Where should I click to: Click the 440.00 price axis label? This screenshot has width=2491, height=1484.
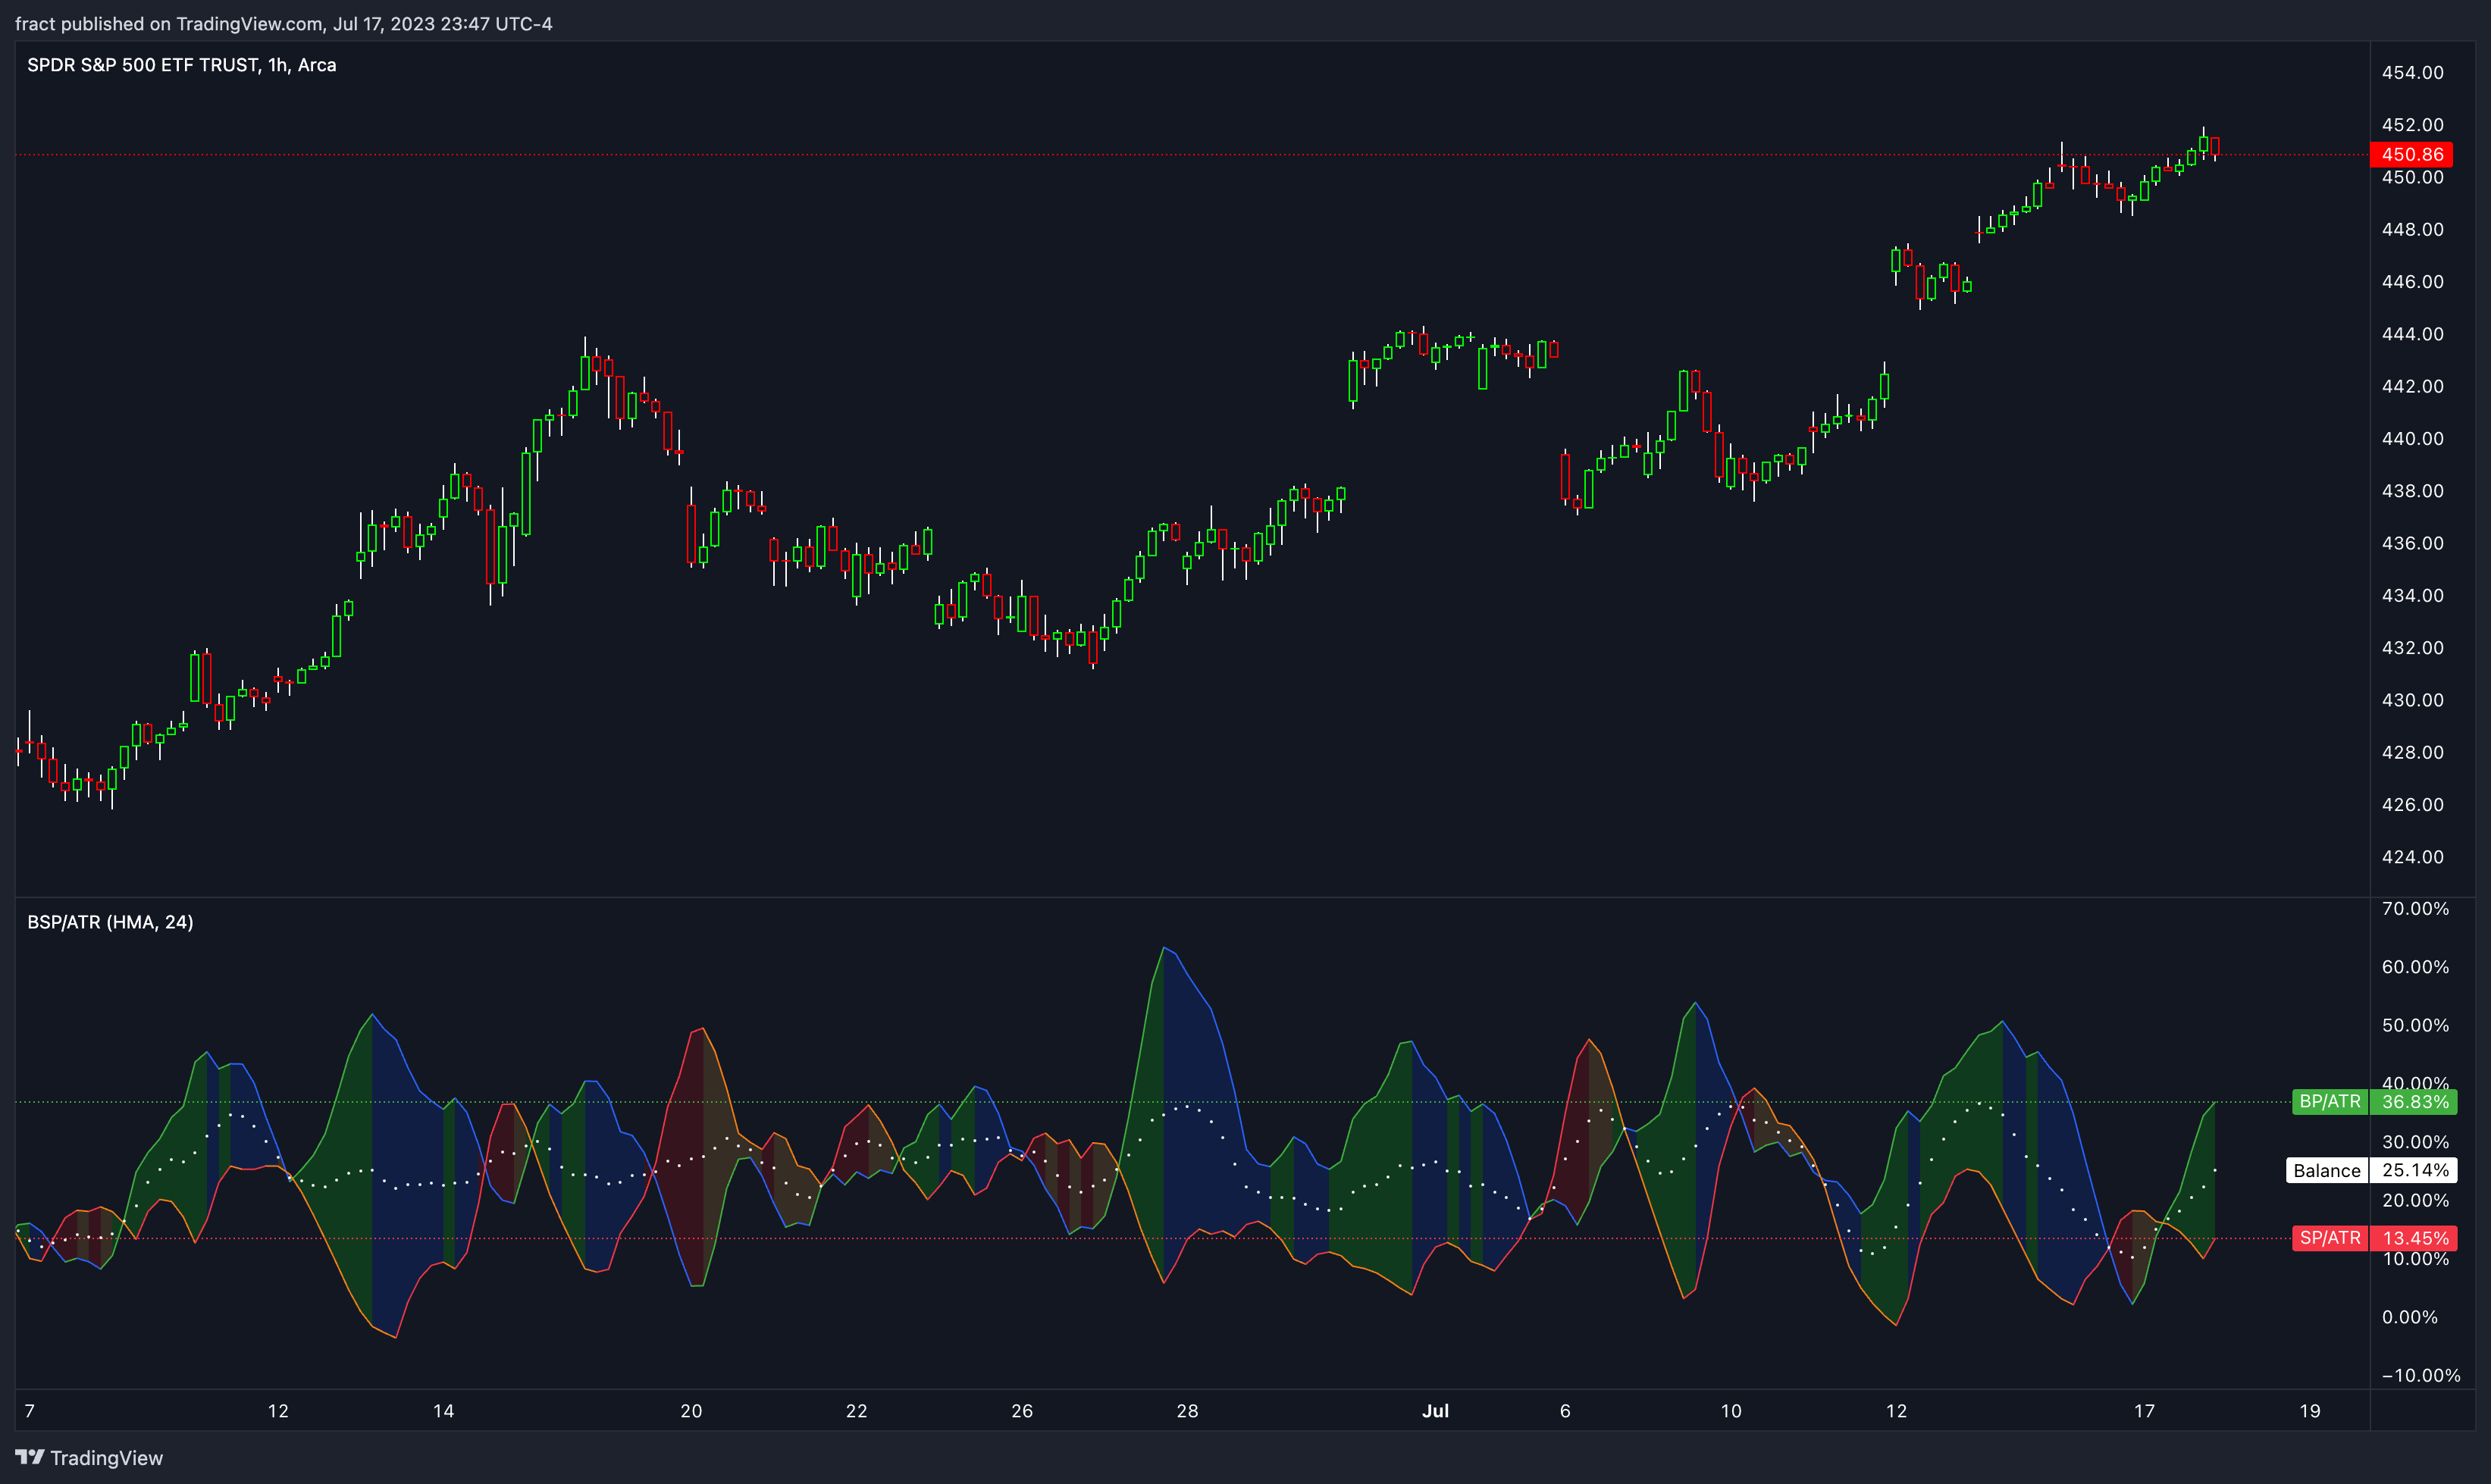click(x=2412, y=439)
